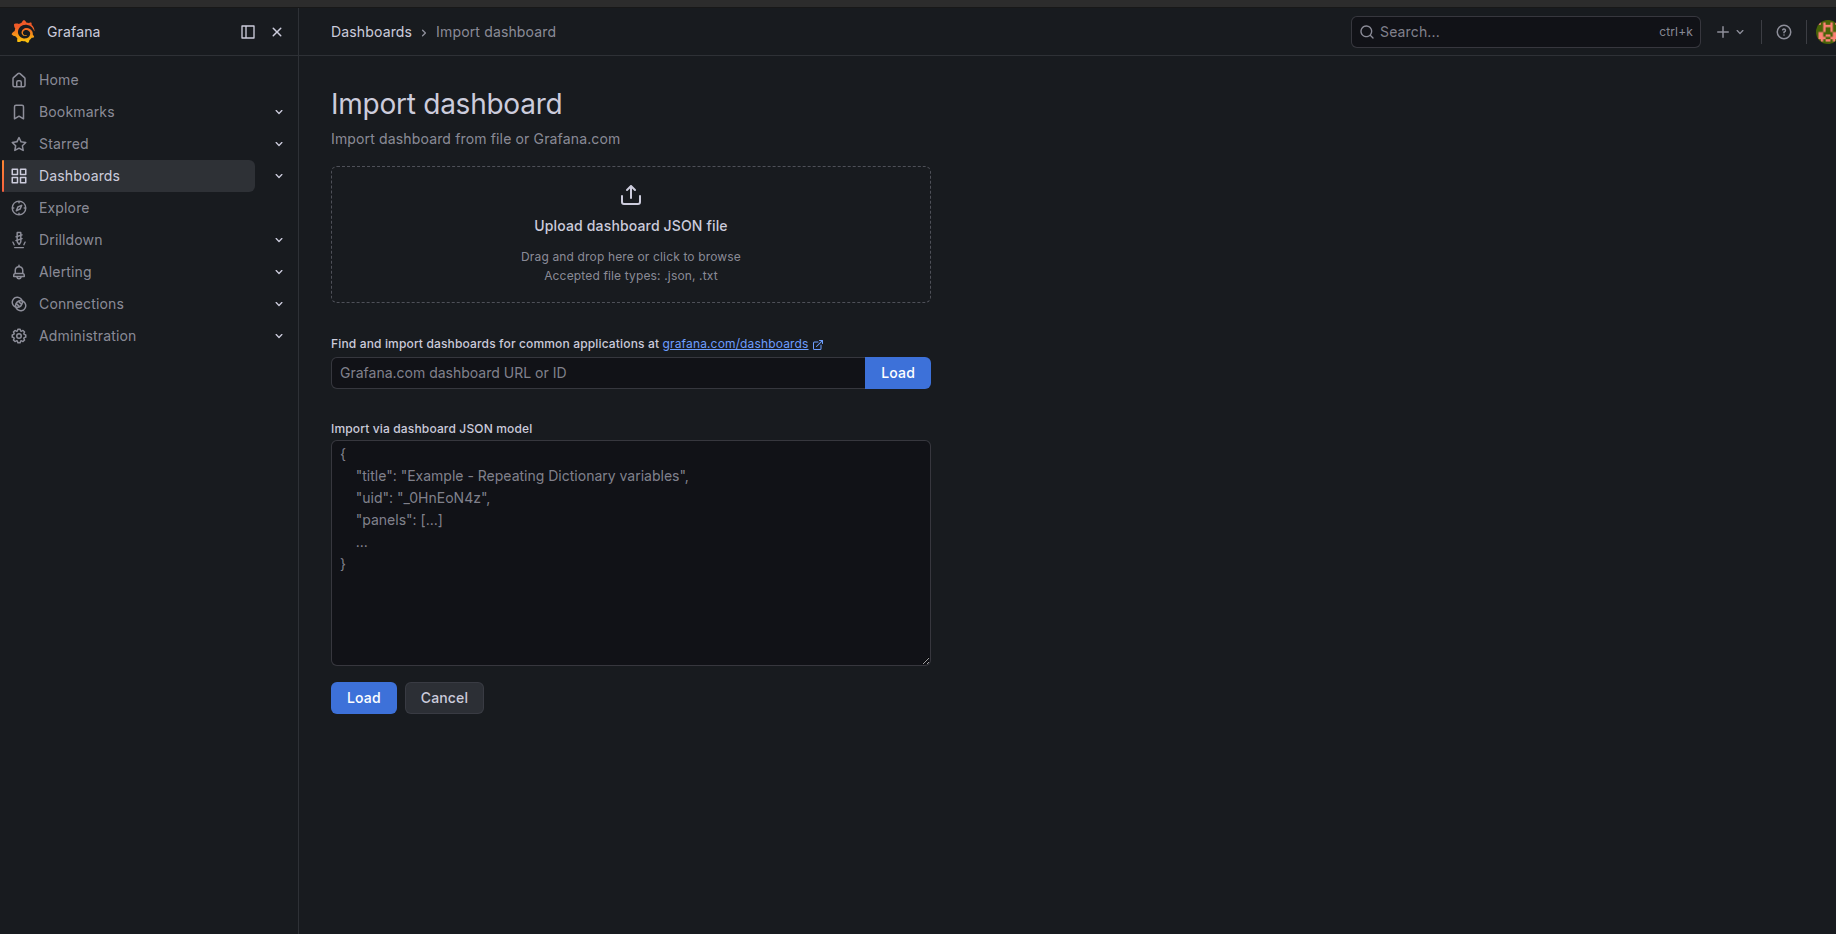Click the Explore compass icon
This screenshot has height=934, width=1836.
click(19, 208)
